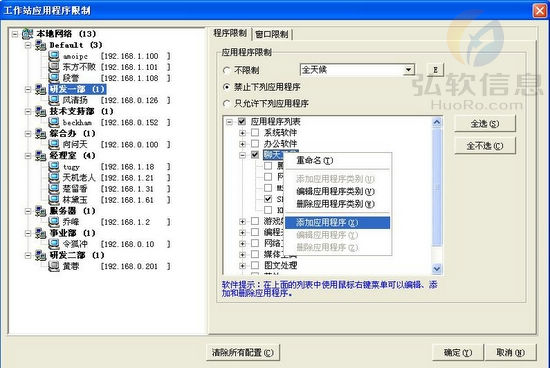Select the 黄蓉 computer icon

pyautogui.click(x=54, y=266)
